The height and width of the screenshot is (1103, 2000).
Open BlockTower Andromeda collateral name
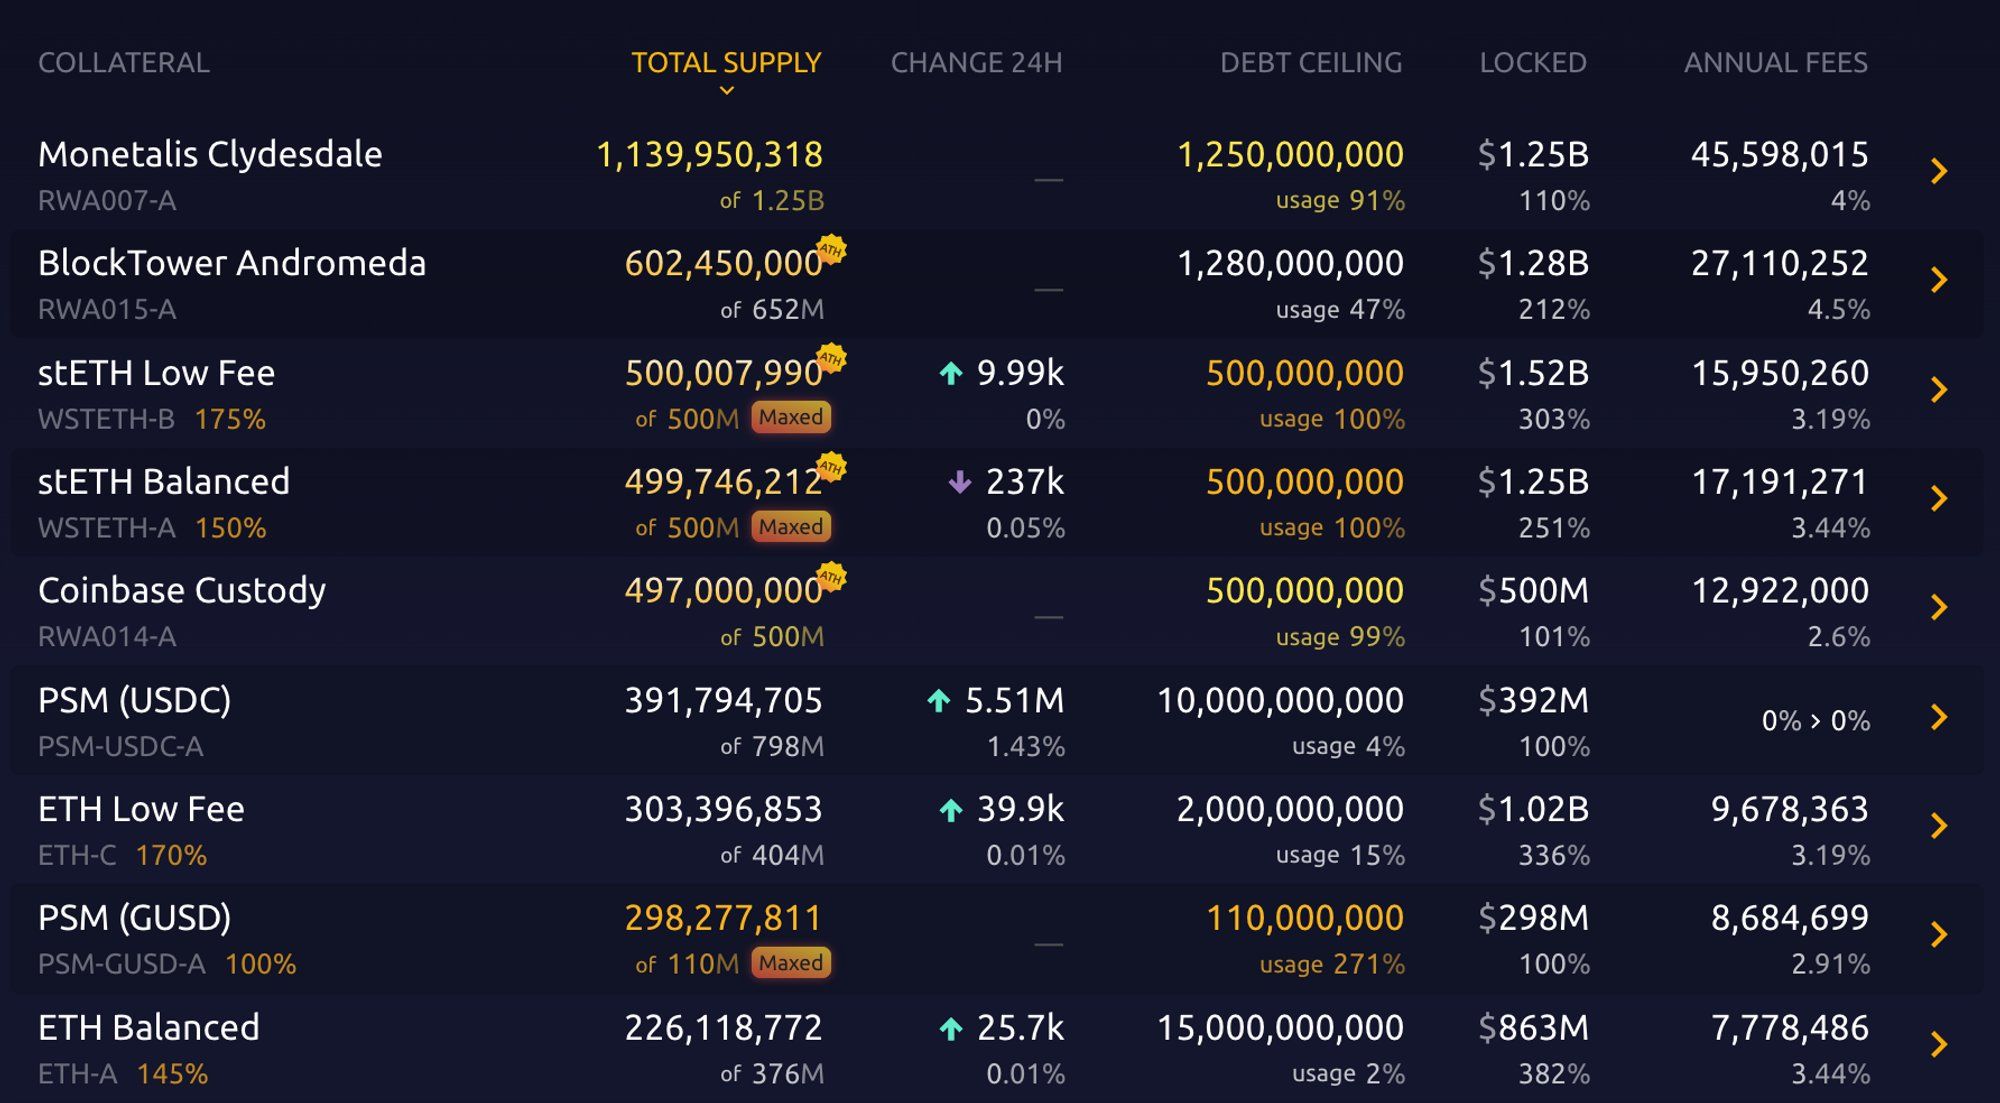point(232,264)
